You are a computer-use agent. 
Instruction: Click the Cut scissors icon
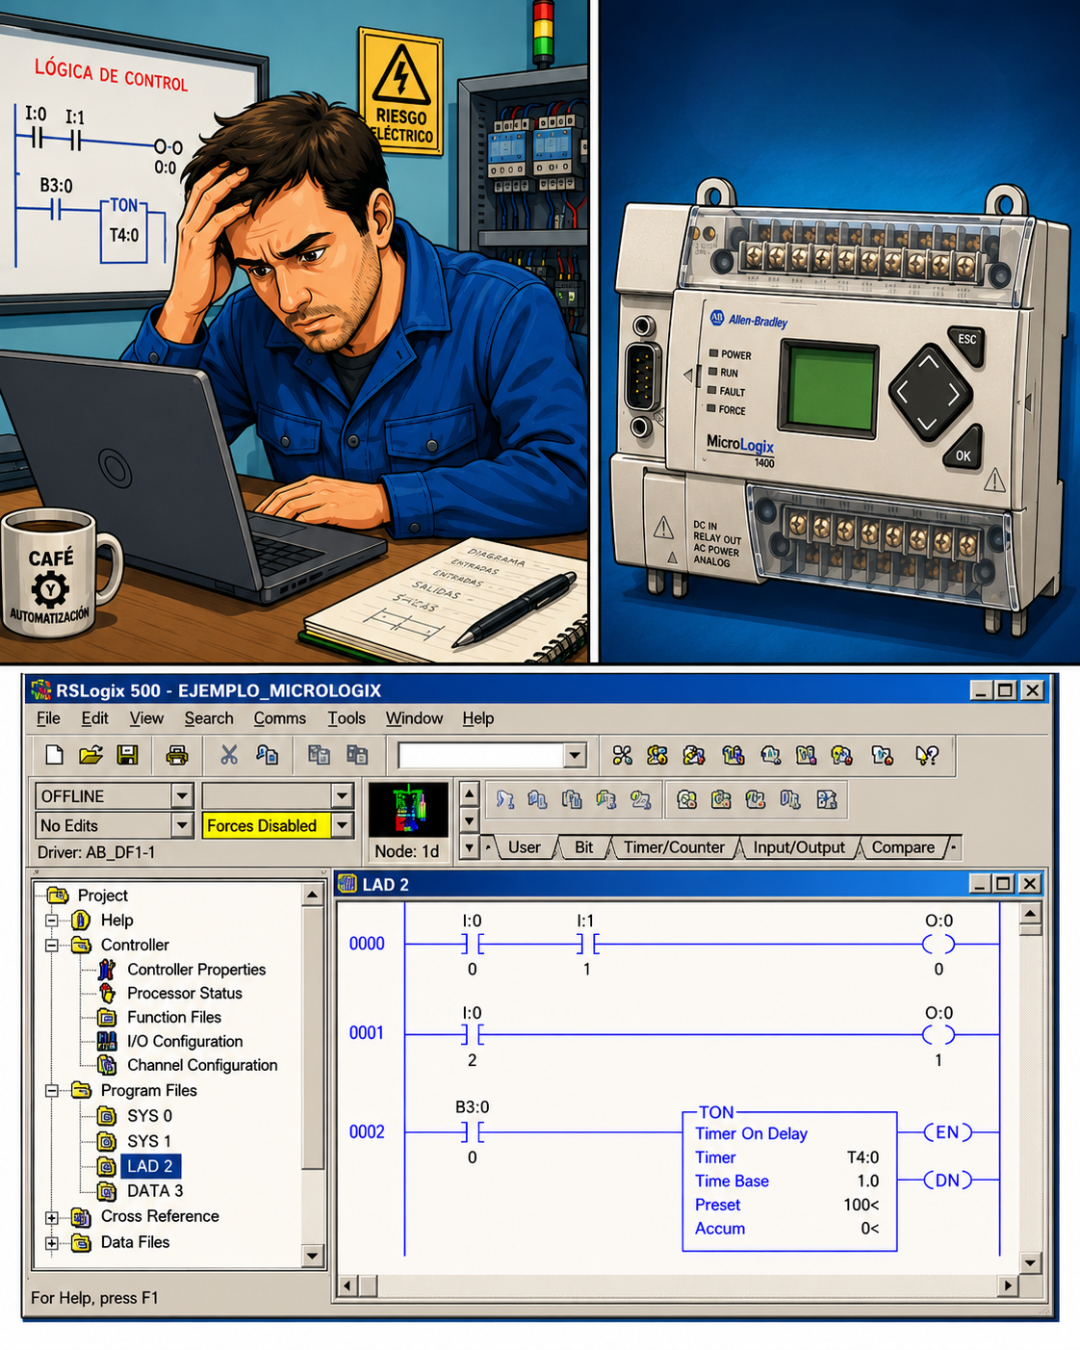coord(229,755)
